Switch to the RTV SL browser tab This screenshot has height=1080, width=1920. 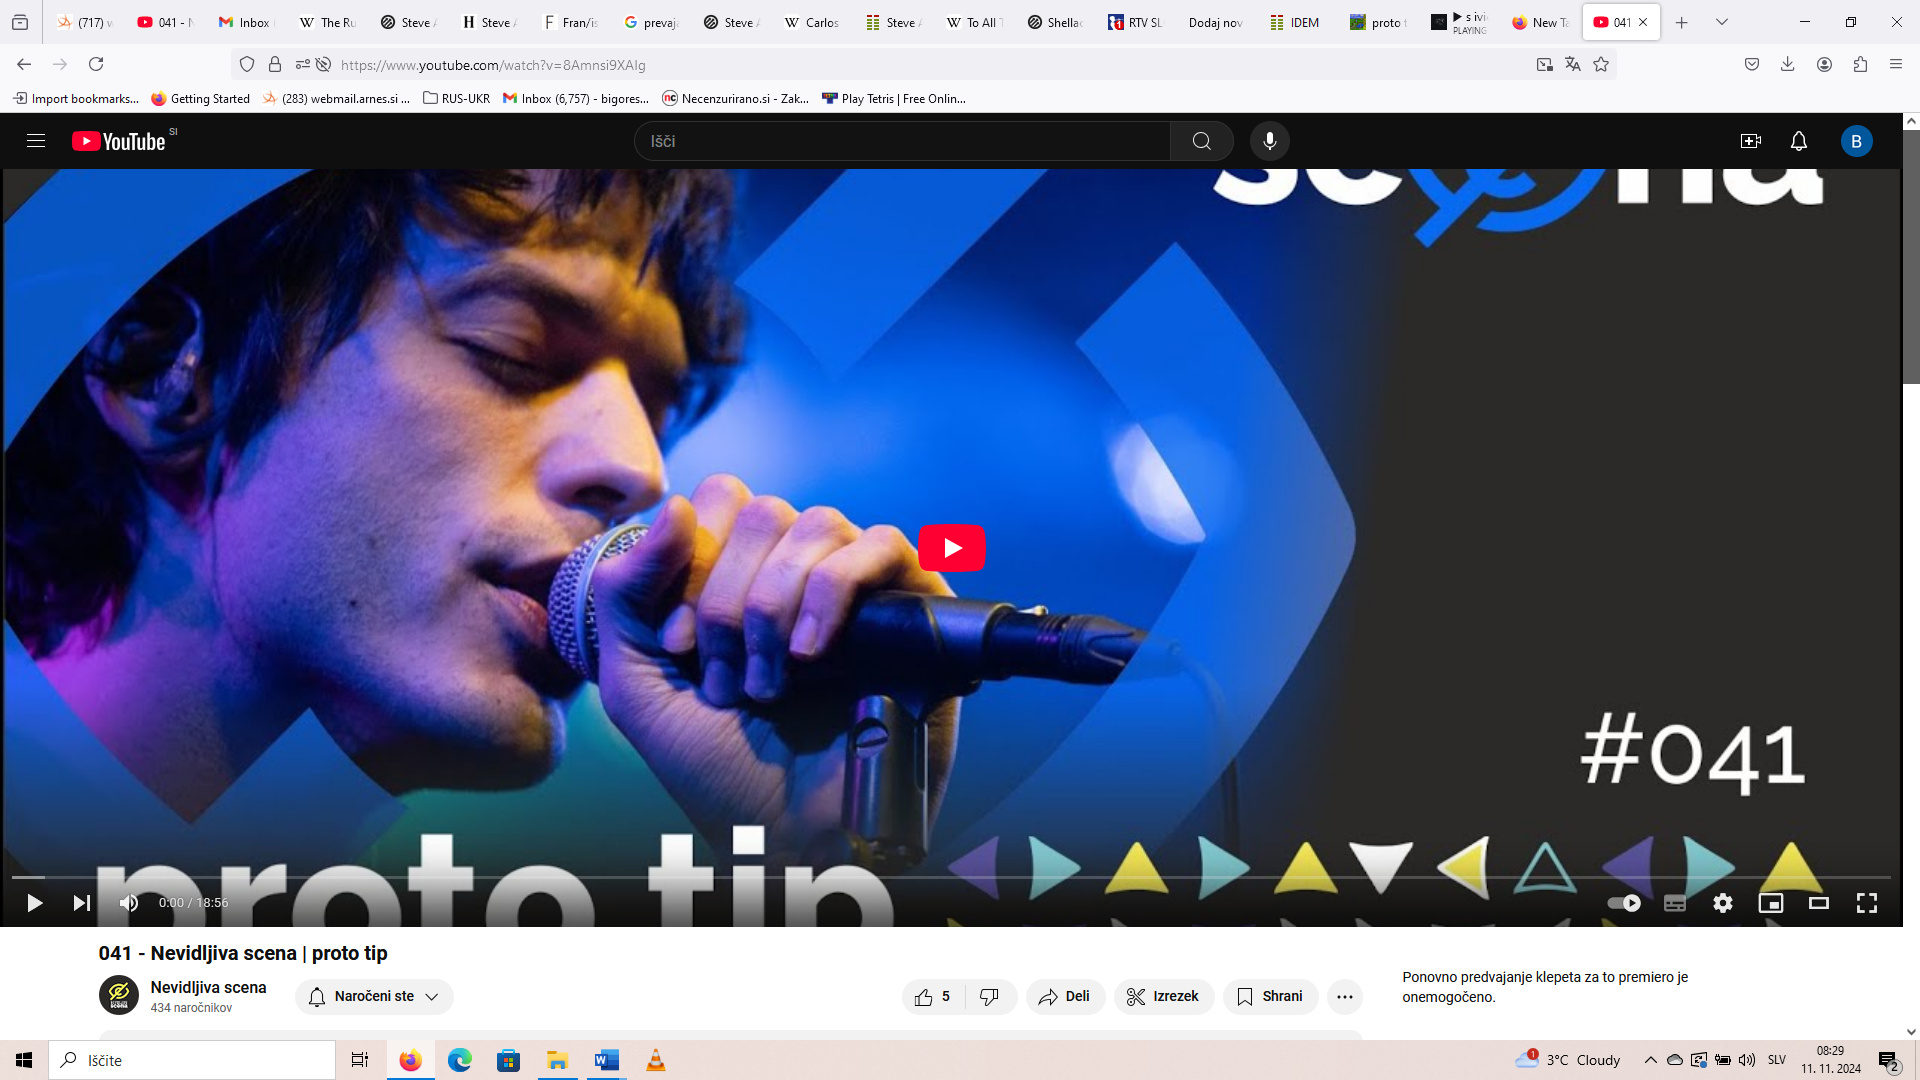pos(1135,22)
